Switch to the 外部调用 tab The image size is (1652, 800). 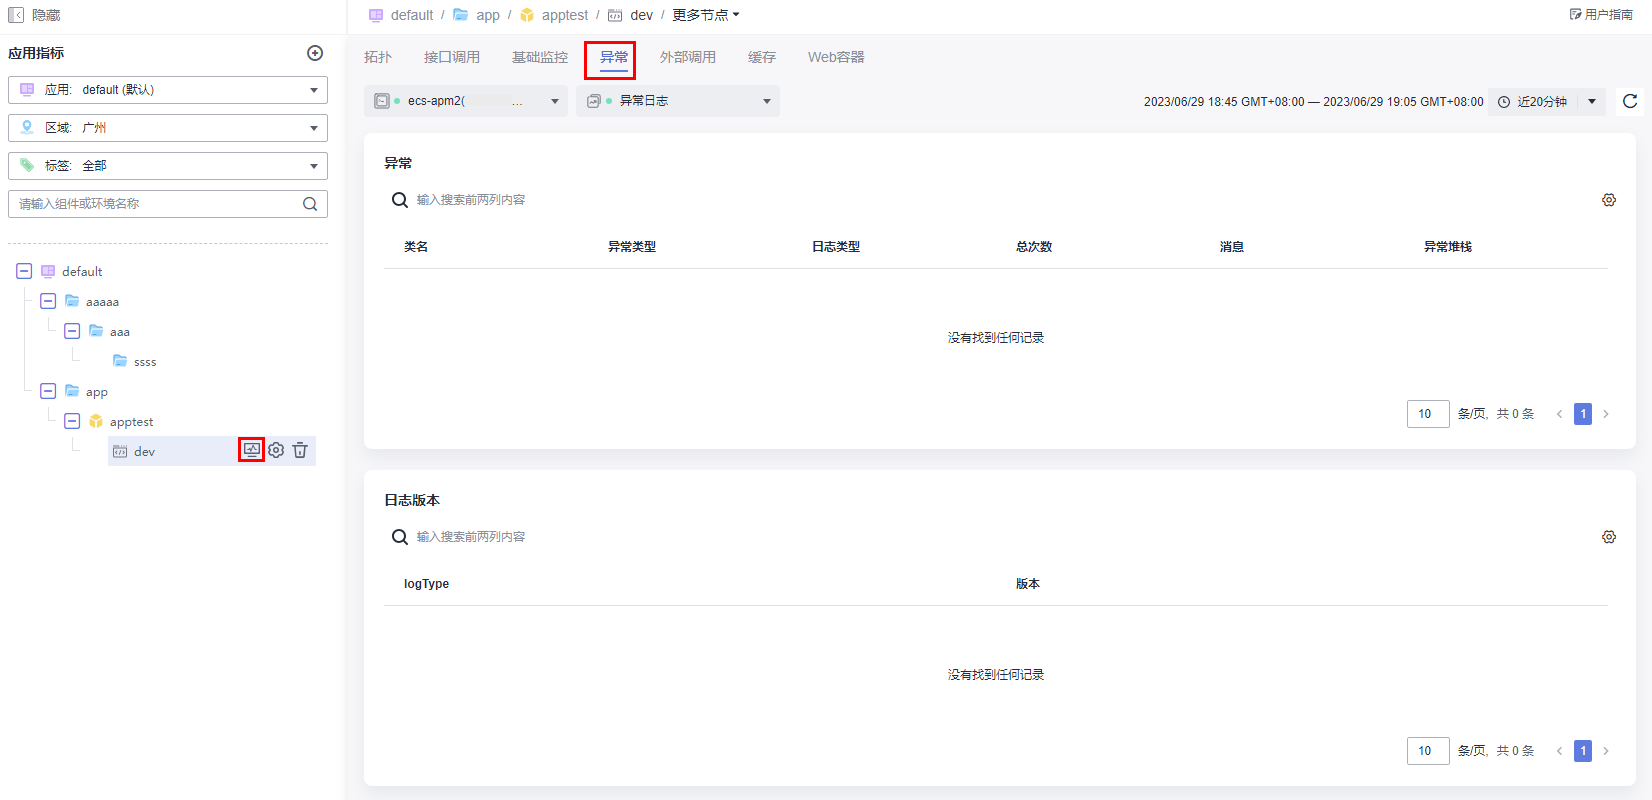pos(687,57)
